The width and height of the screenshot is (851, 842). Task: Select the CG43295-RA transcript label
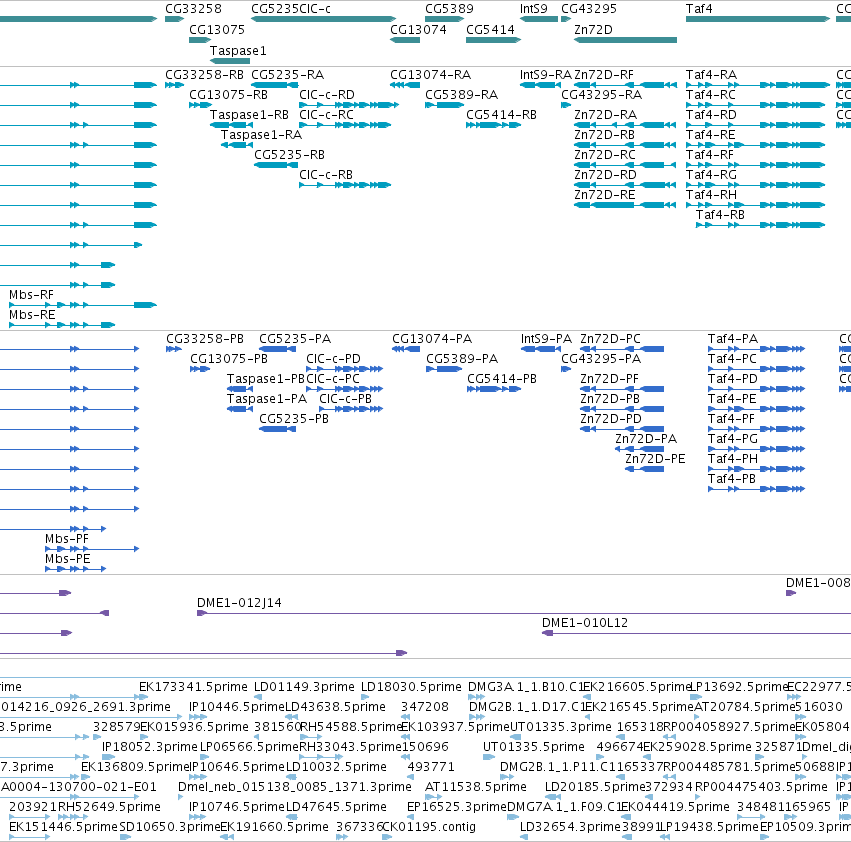601,94
